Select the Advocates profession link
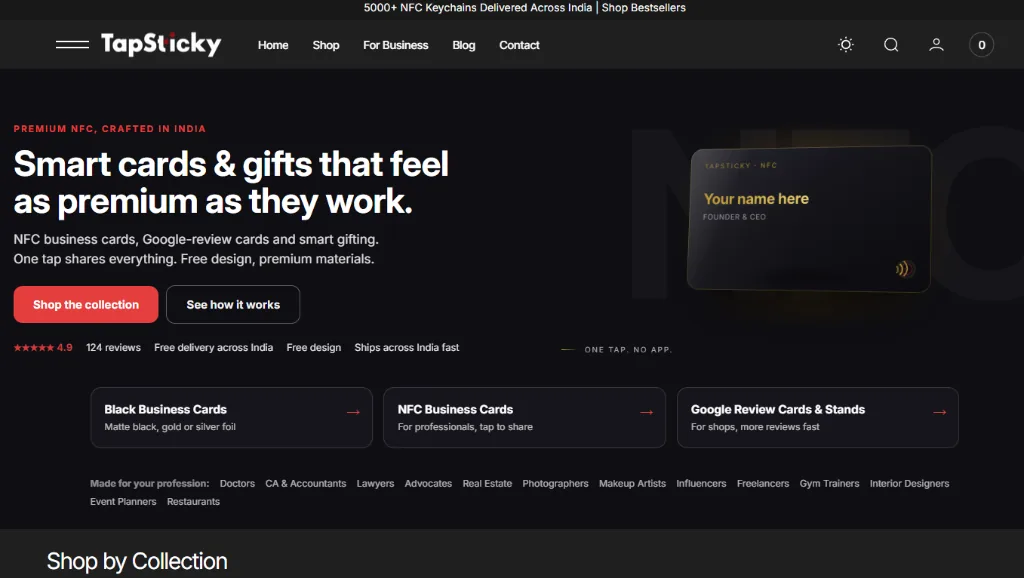This screenshot has width=1024, height=578. coord(428,483)
